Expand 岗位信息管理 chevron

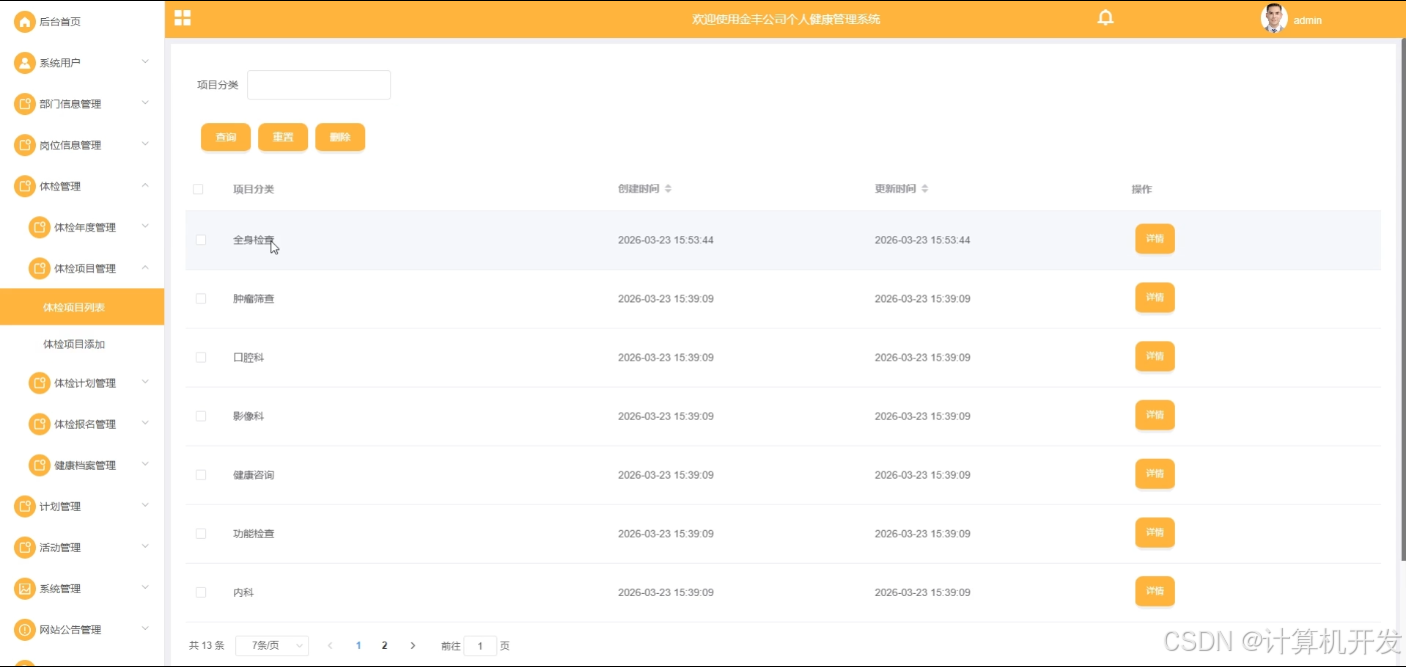tap(145, 144)
